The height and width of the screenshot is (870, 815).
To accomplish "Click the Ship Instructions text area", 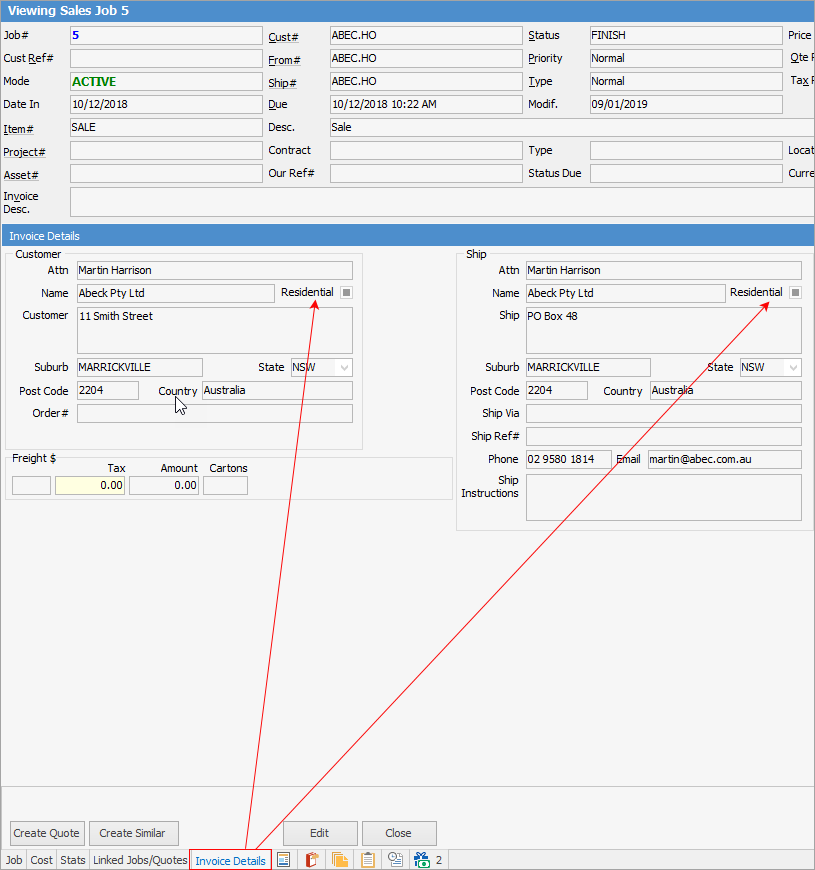I will coord(663,497).
